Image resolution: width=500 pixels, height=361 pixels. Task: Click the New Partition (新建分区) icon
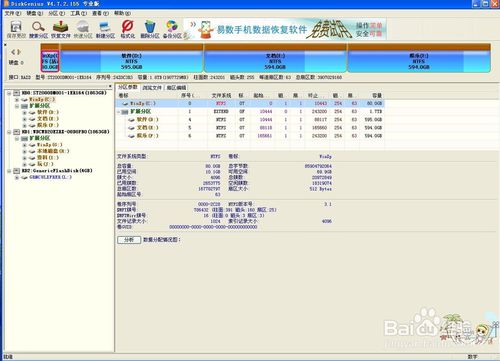coord(105,29)
